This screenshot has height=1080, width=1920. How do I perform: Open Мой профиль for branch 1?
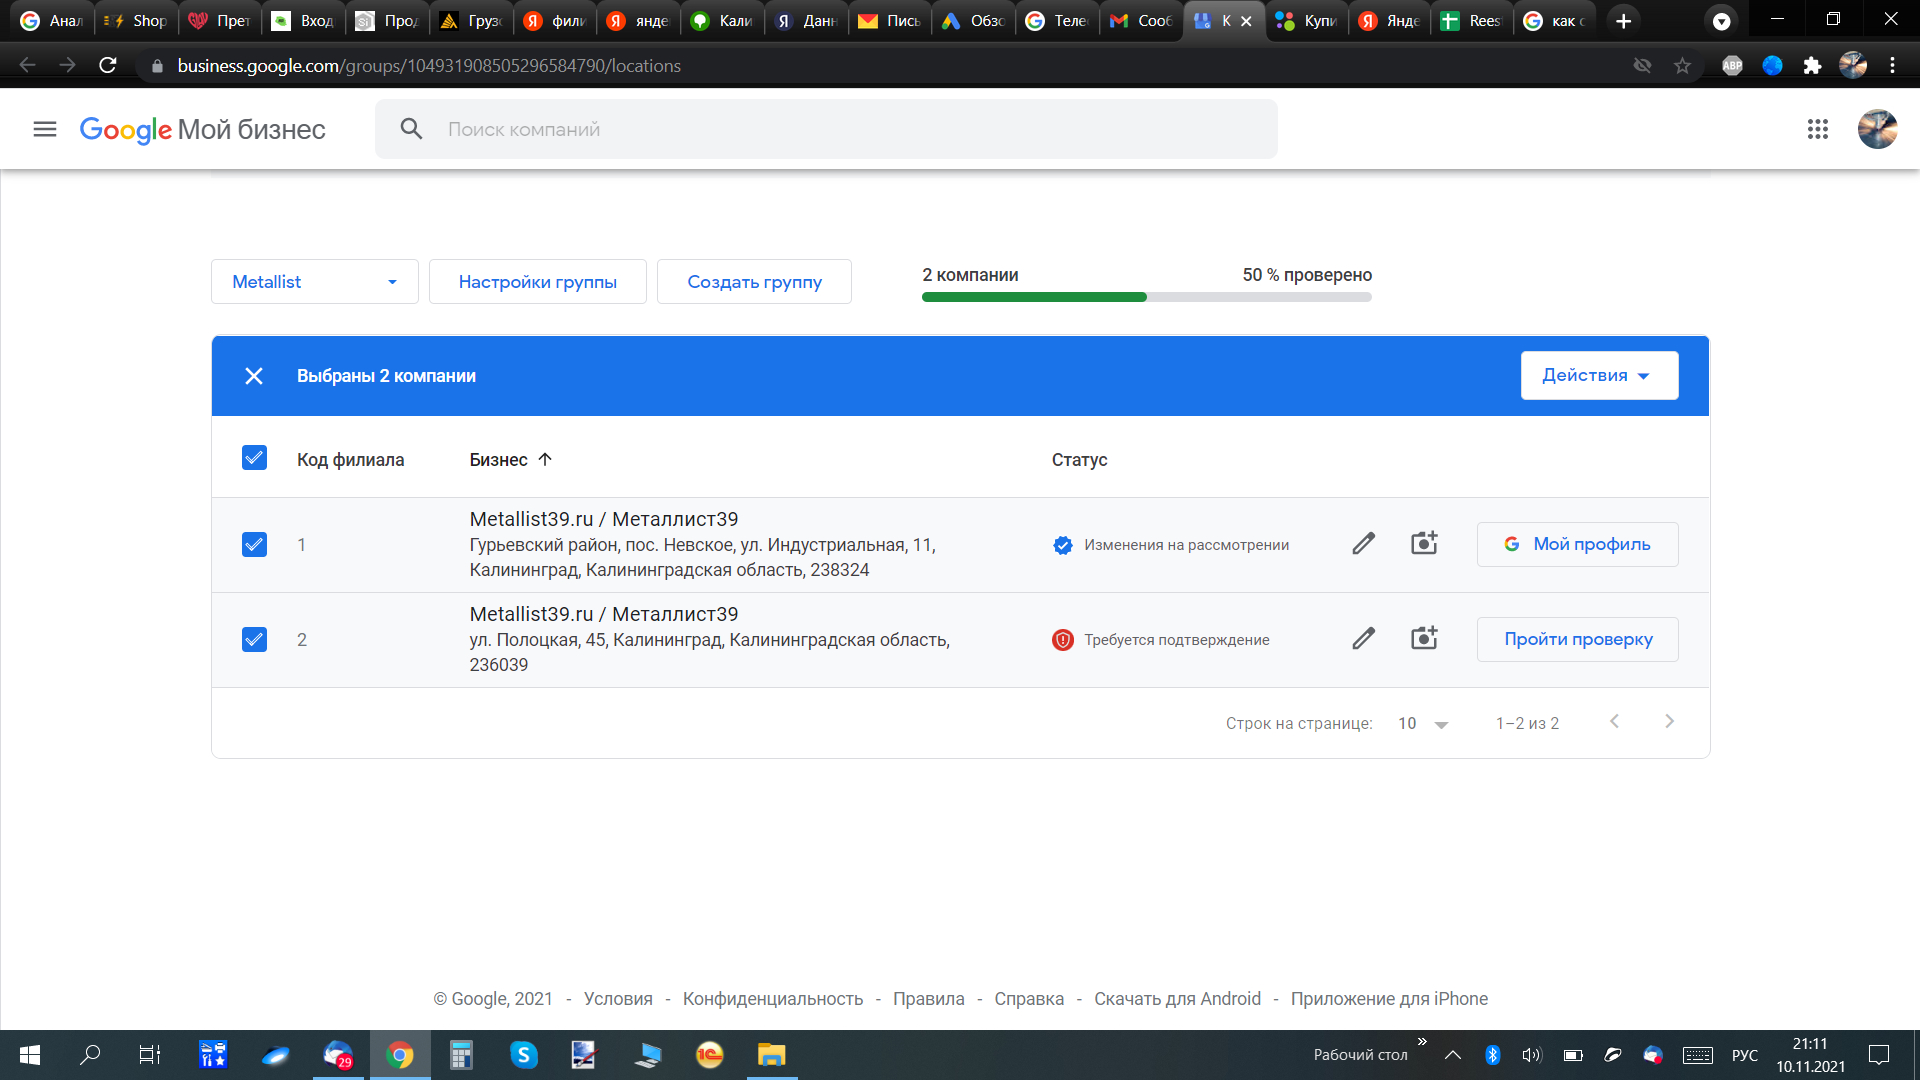(1578, 544)
